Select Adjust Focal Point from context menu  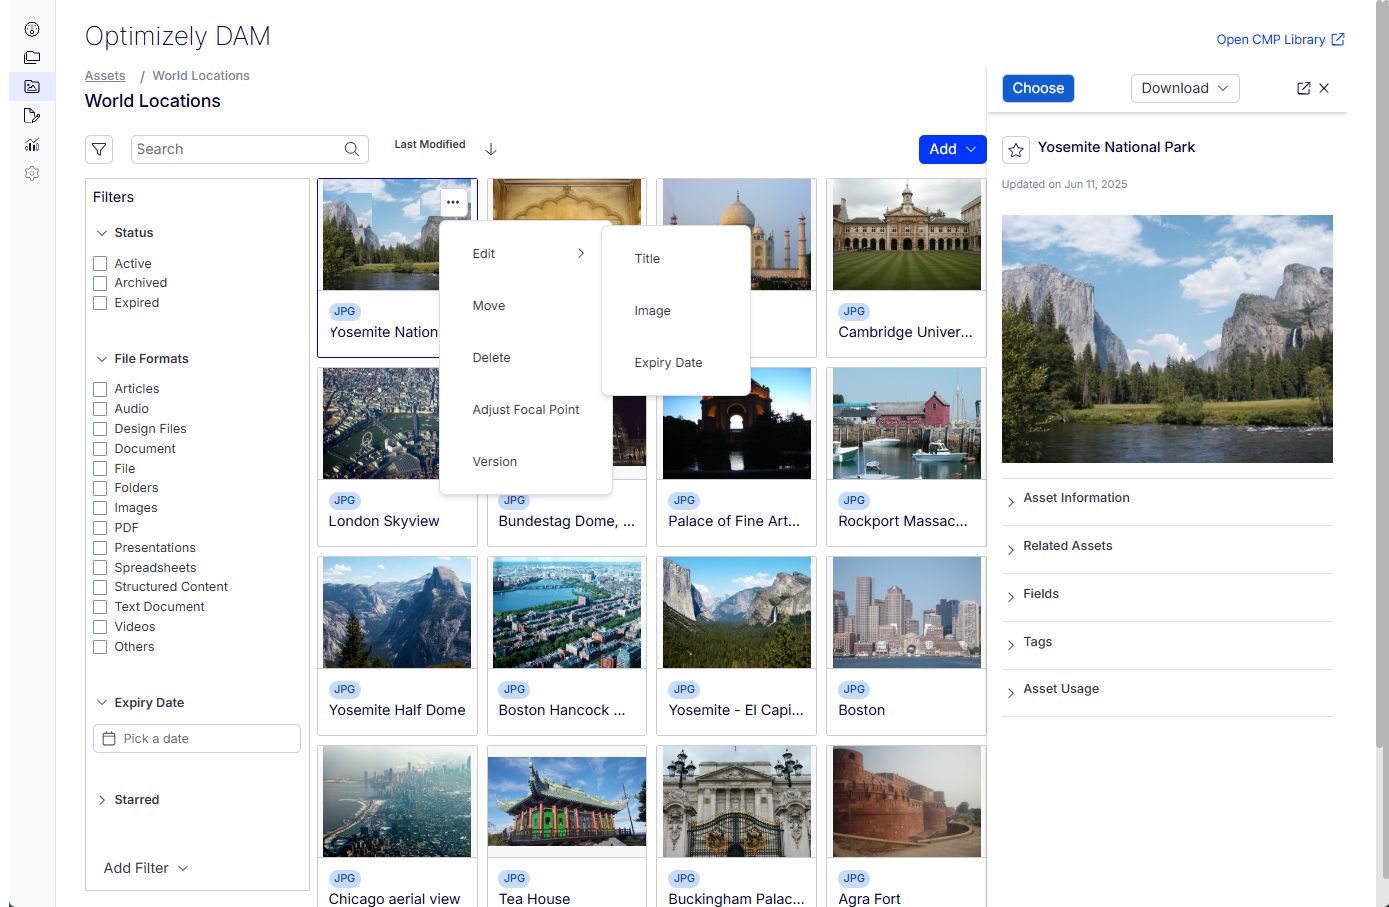[x=526, y=410]
